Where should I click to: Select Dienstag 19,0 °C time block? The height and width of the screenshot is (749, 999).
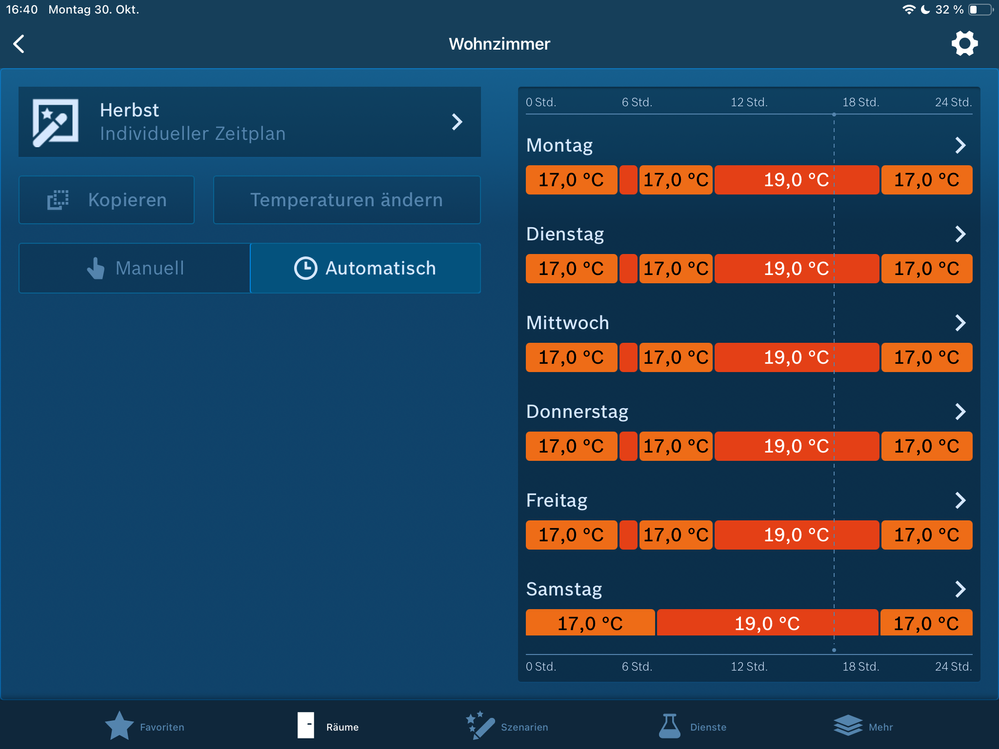796,269
